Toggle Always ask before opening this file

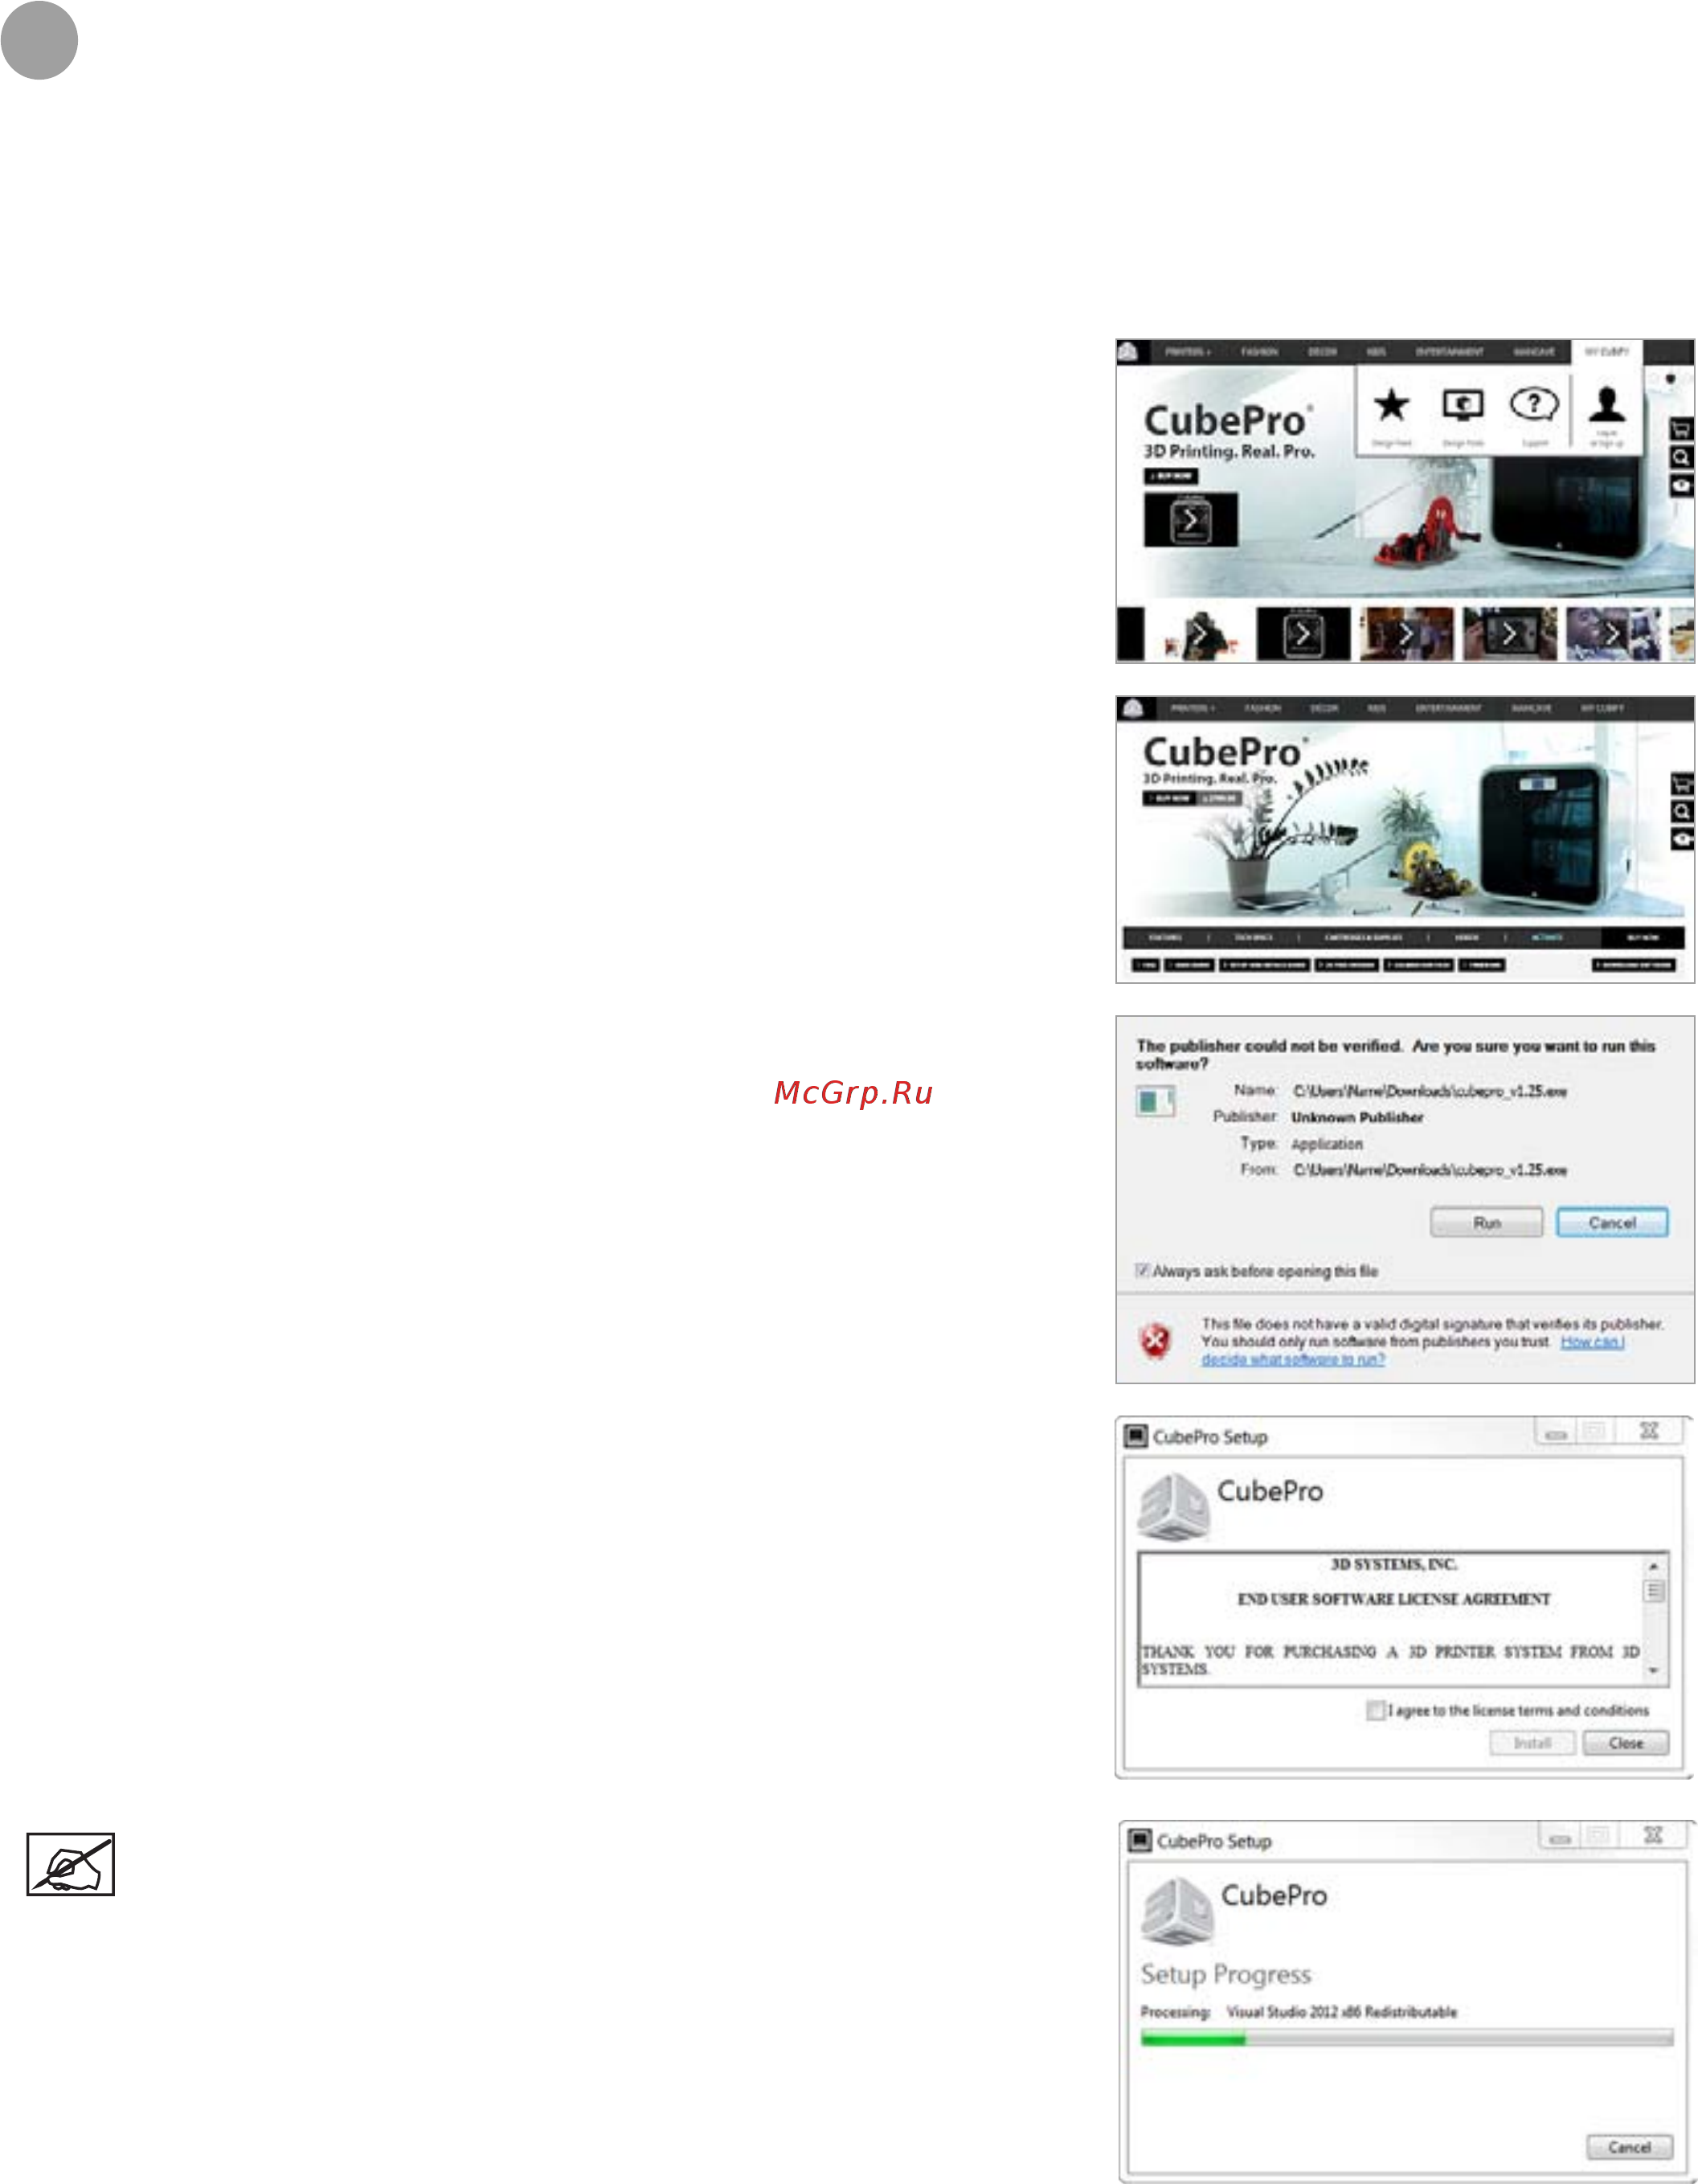1142,1271
